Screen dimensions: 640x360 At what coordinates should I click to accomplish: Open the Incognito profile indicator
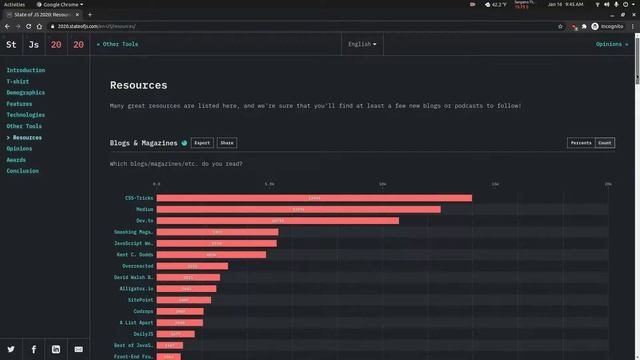tap(607, 26)
